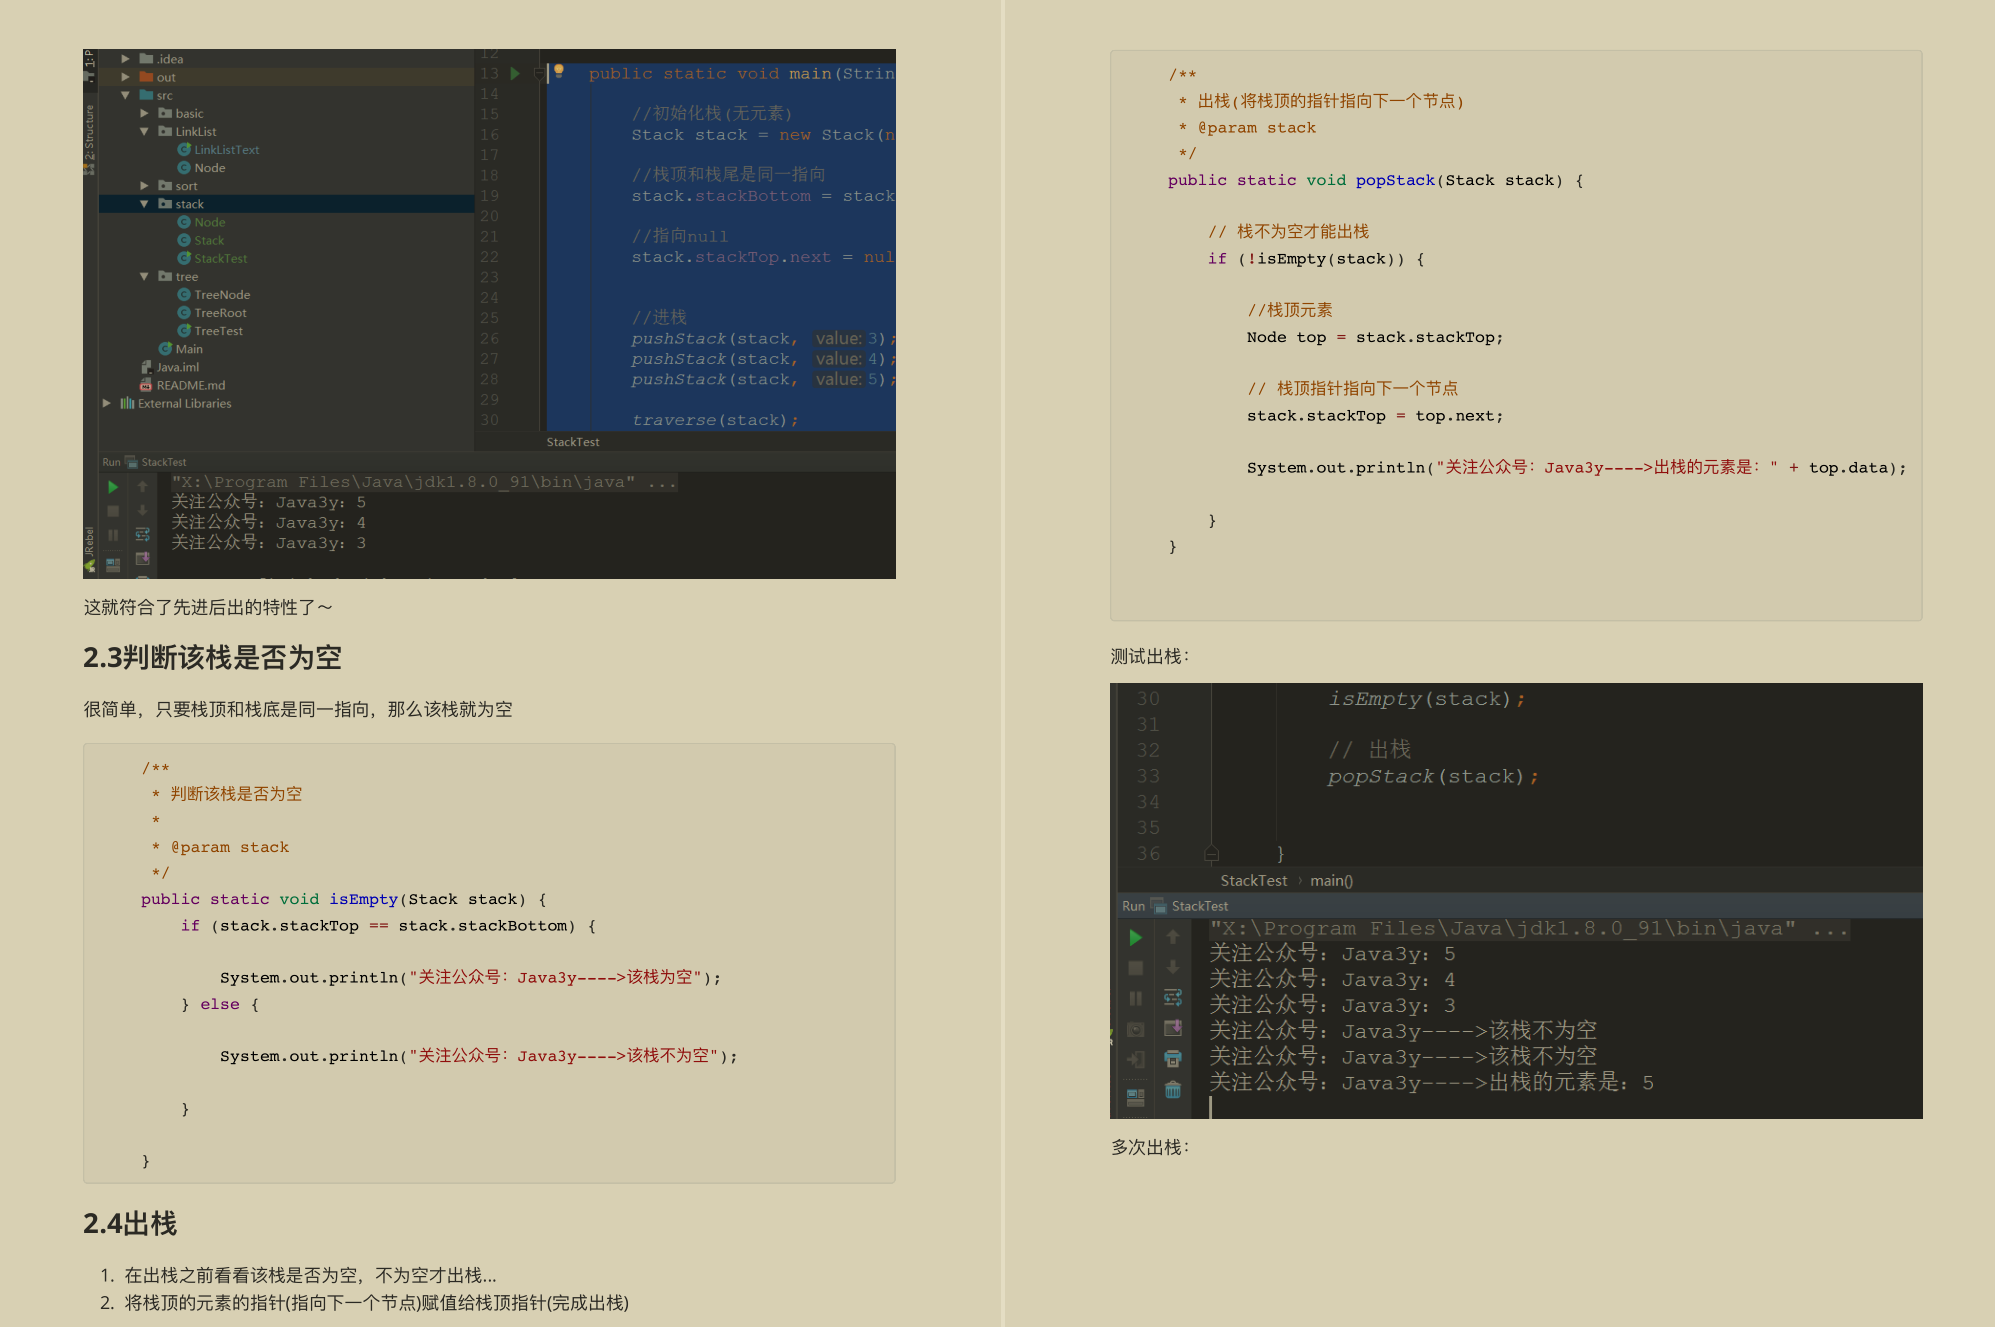Viewport: 1995px width, 1327px height.
Task: Click soft-wrap icon in popStack run console
Action: coord(1173,998)
